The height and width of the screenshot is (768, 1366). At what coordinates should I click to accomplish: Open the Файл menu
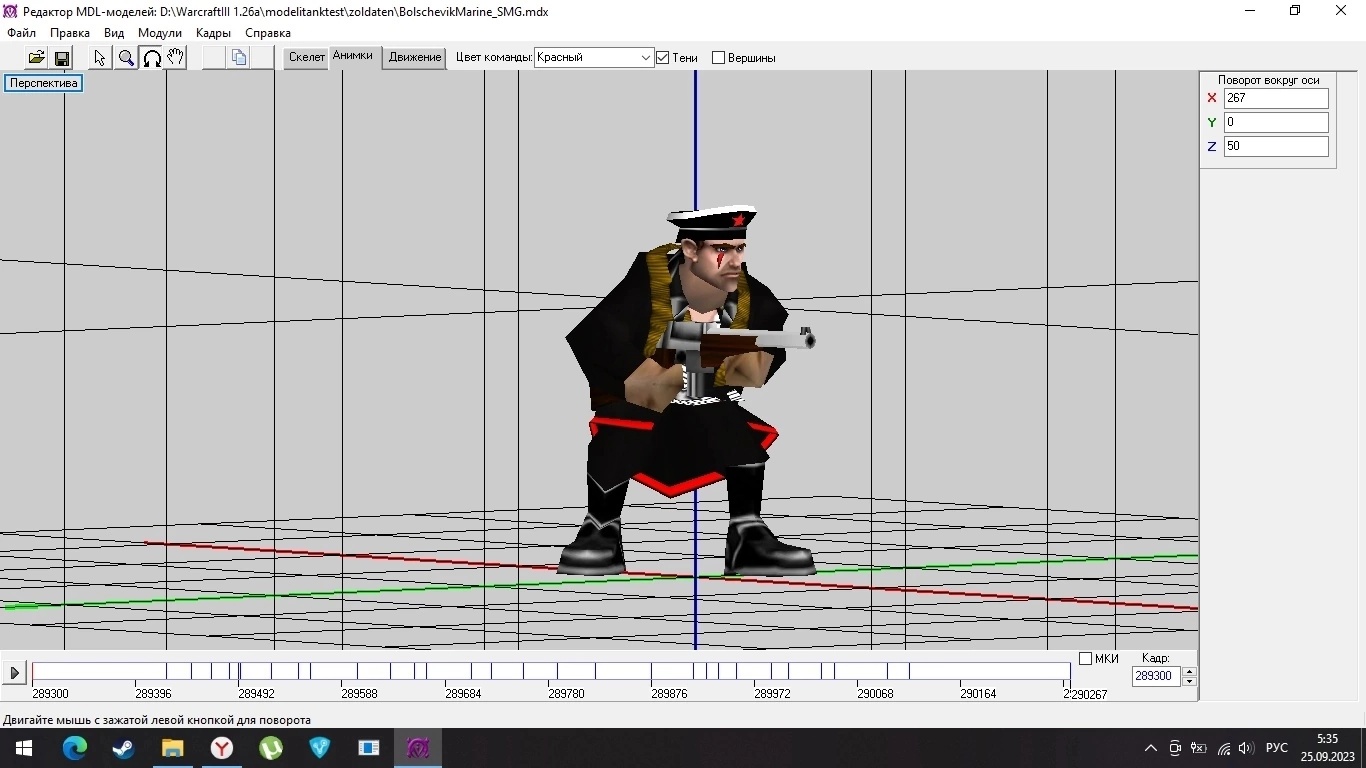[x=21, y=33]
